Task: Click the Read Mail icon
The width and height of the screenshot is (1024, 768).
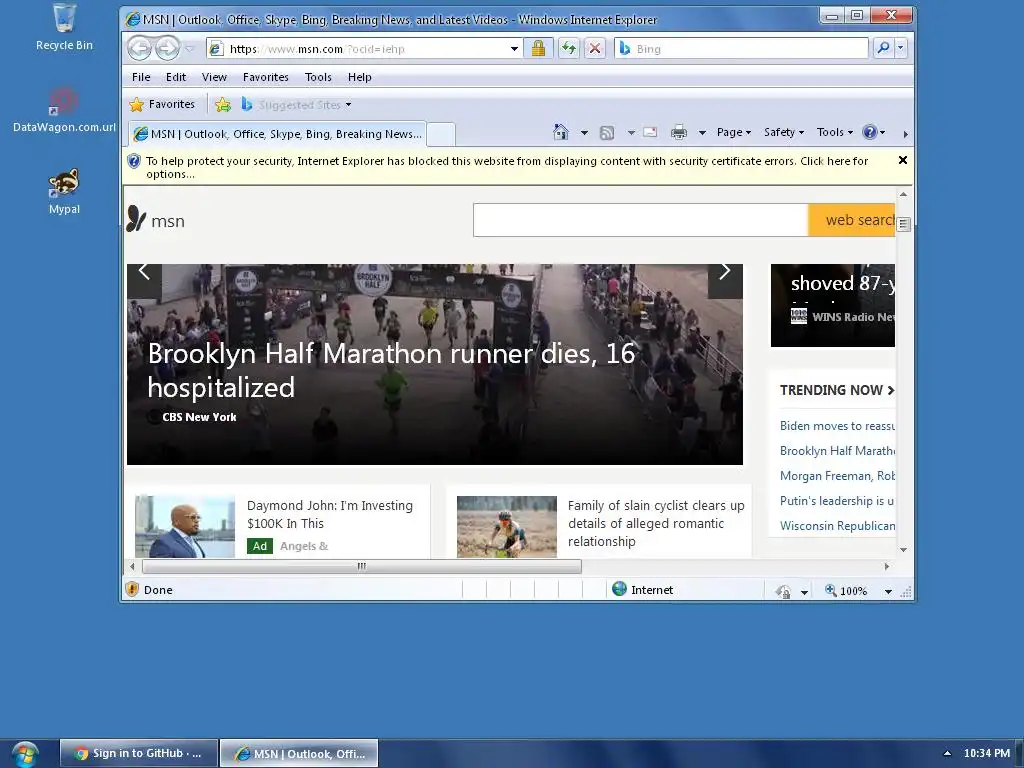Action: (x=650, y=132)
